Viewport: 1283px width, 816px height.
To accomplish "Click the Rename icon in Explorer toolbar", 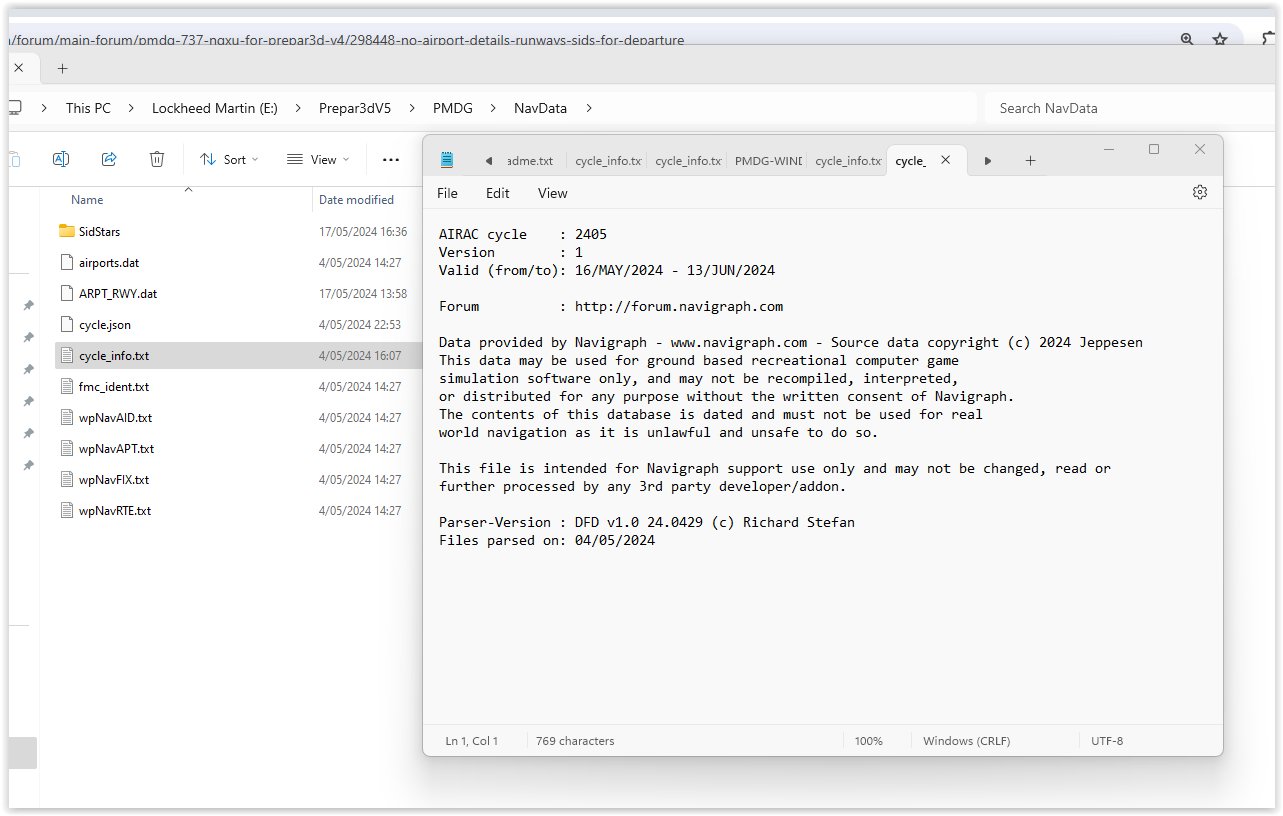I will pos(60,159).
